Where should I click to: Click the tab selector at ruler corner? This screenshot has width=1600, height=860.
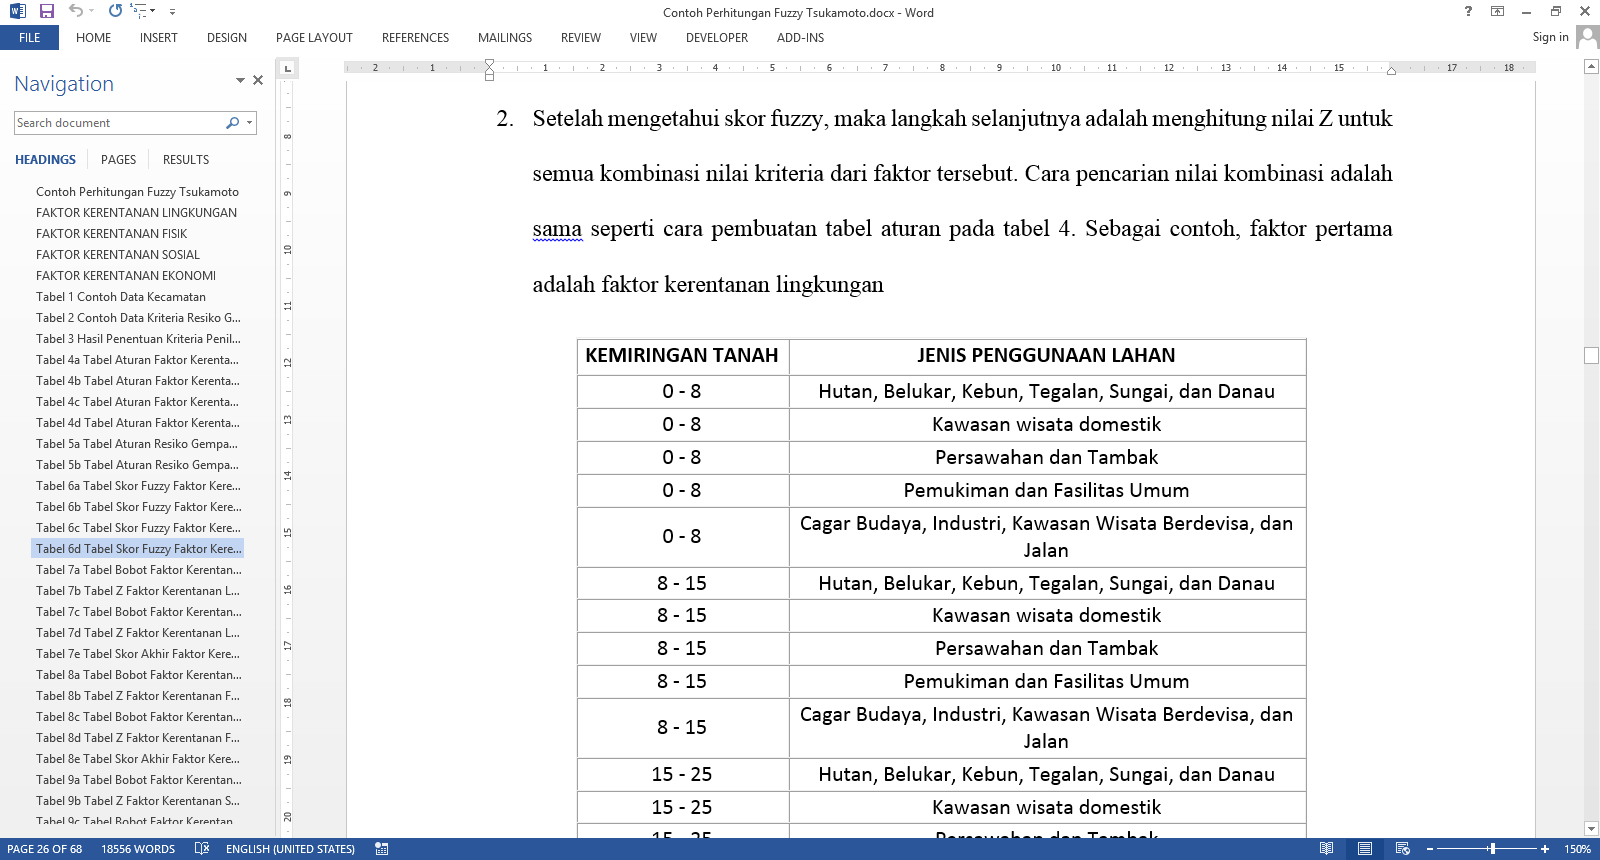click(x=288, y=68)
